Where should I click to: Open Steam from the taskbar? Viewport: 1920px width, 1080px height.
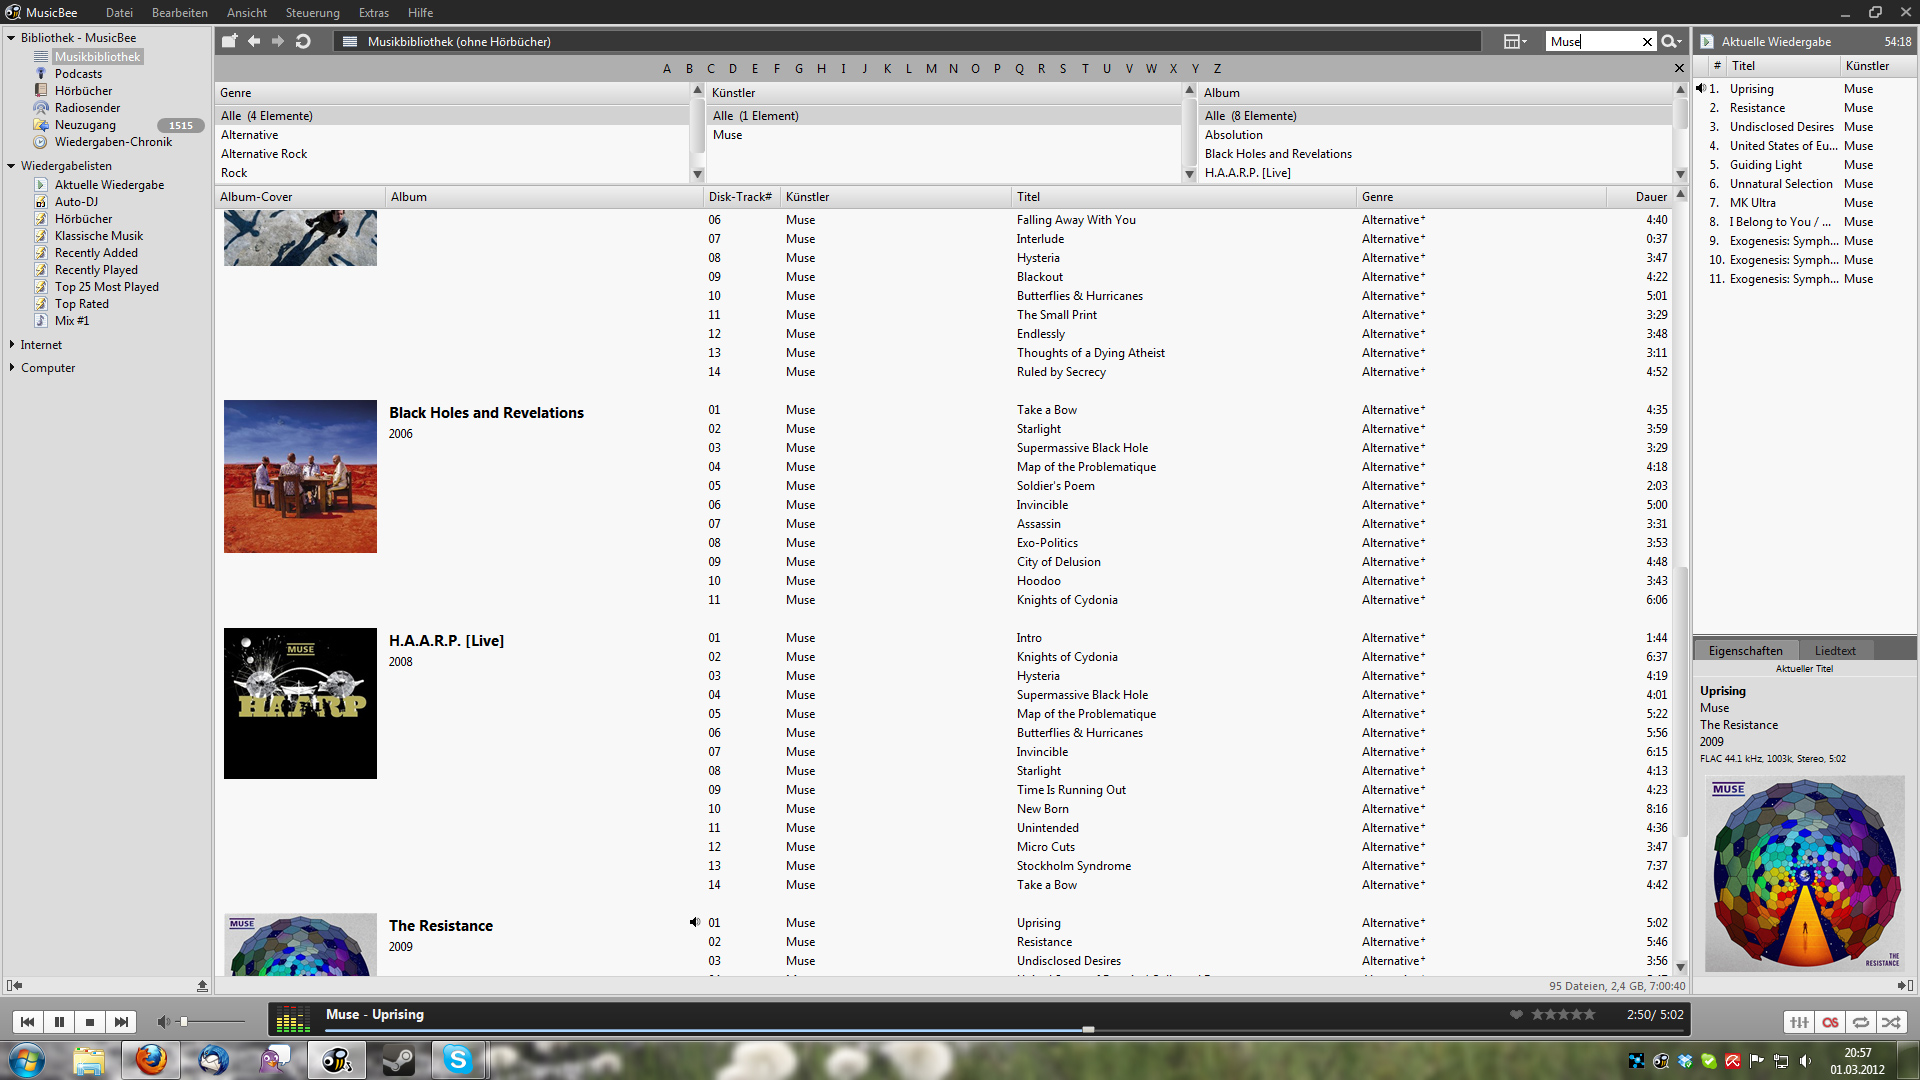tap(398, 1059)
